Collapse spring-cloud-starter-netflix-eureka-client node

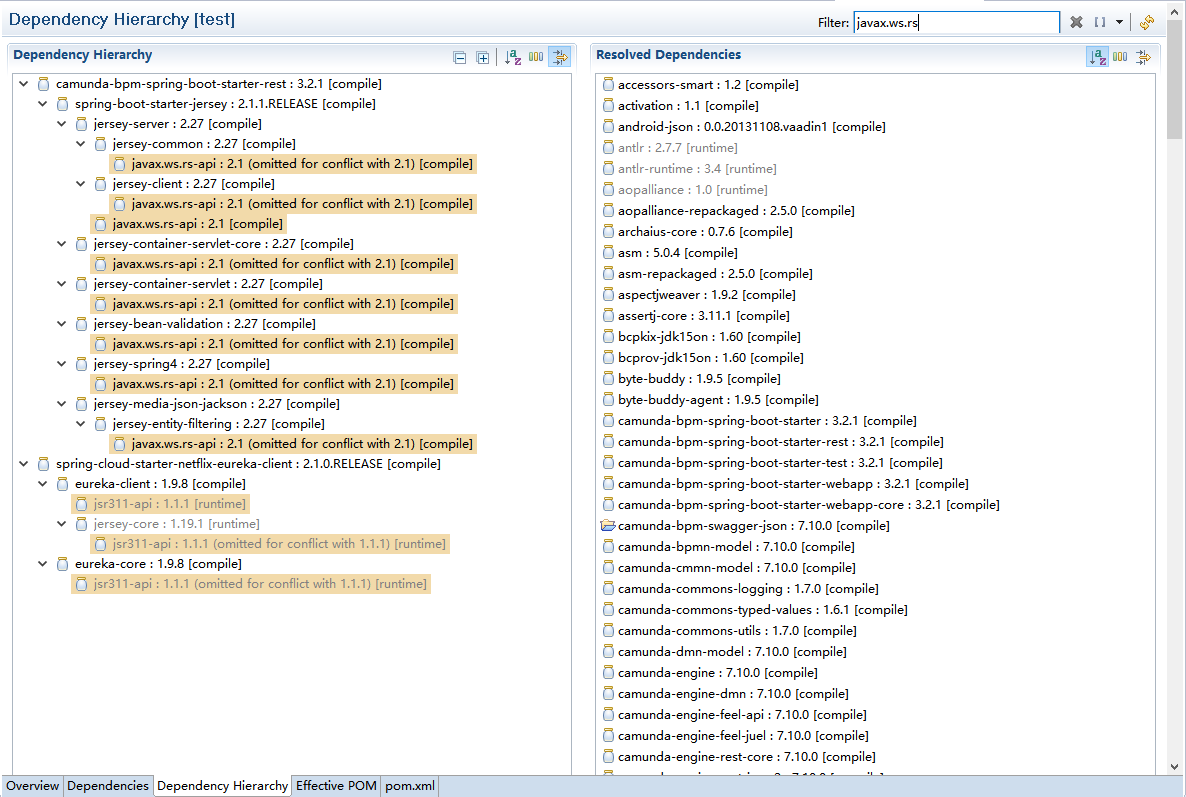tap(23, 464)
